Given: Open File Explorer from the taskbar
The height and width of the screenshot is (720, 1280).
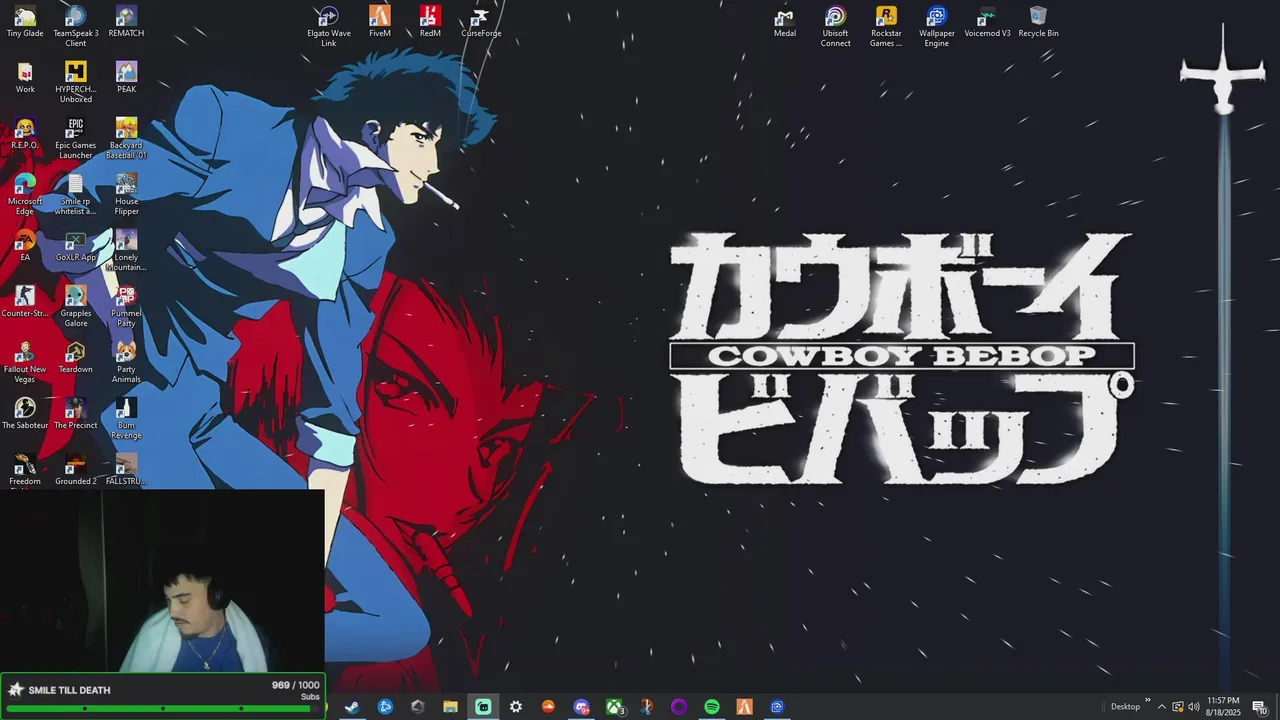Looking at the screenshot, I should click(450, 707).
